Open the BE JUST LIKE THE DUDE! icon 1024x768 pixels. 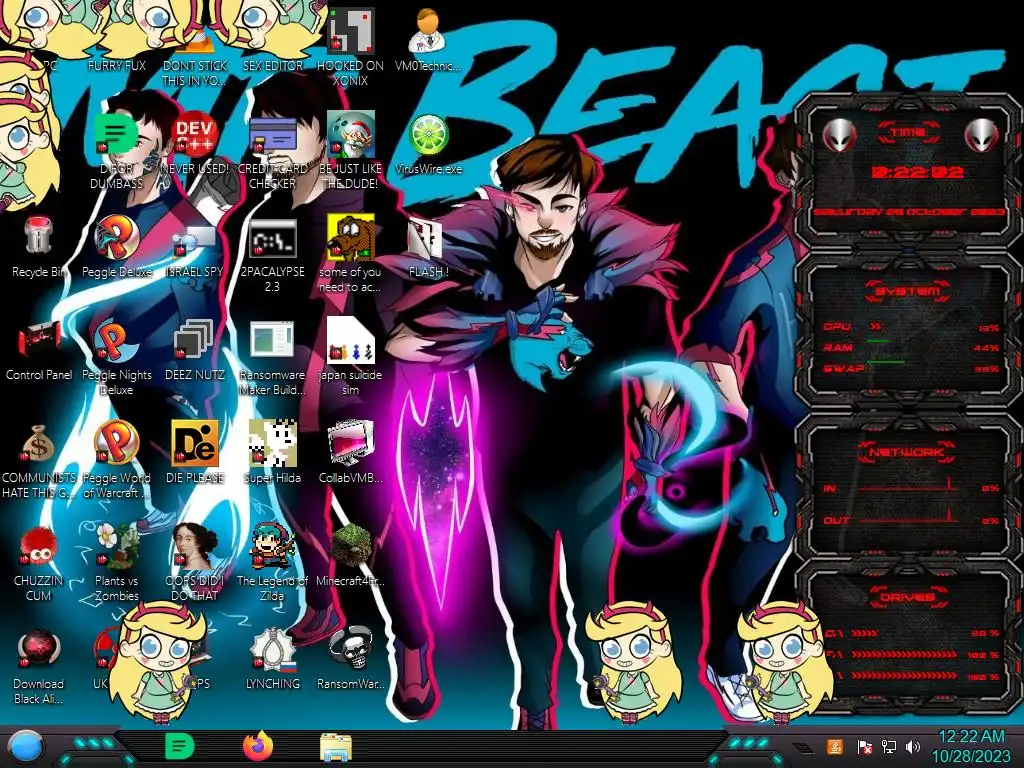[x=351, y=134]
